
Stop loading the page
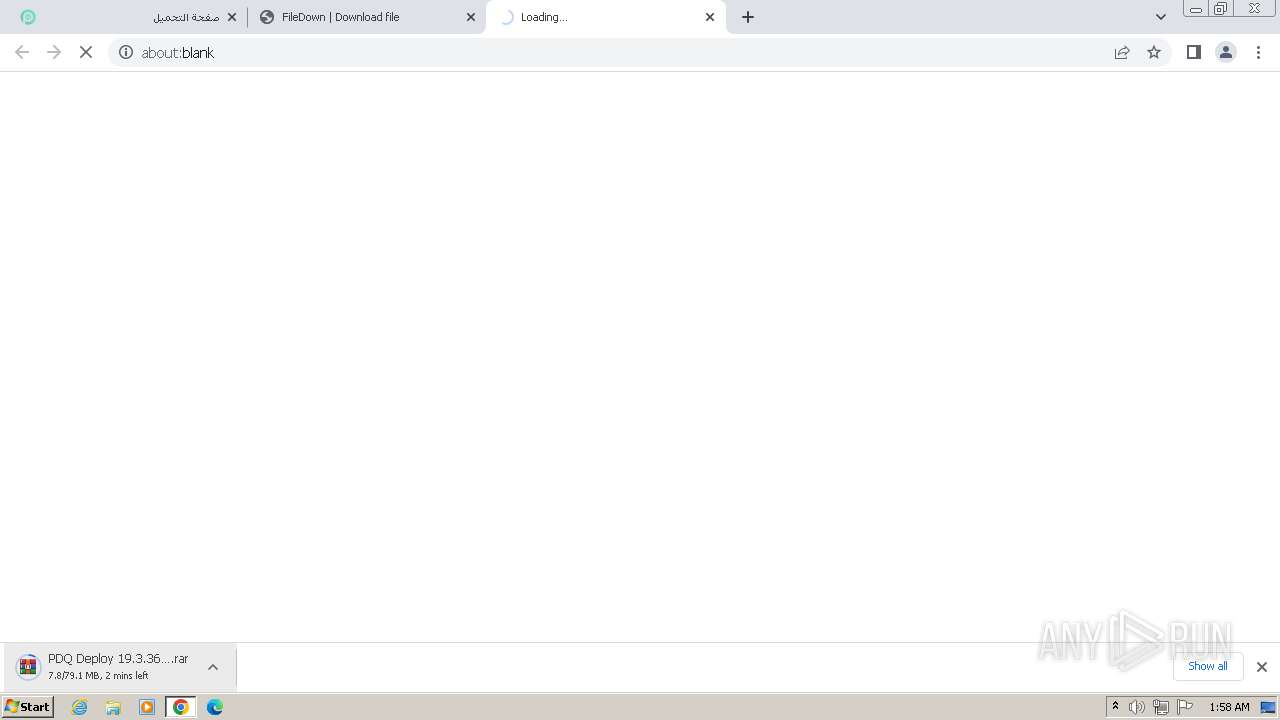pyautogui.click(x=86, y=52)
